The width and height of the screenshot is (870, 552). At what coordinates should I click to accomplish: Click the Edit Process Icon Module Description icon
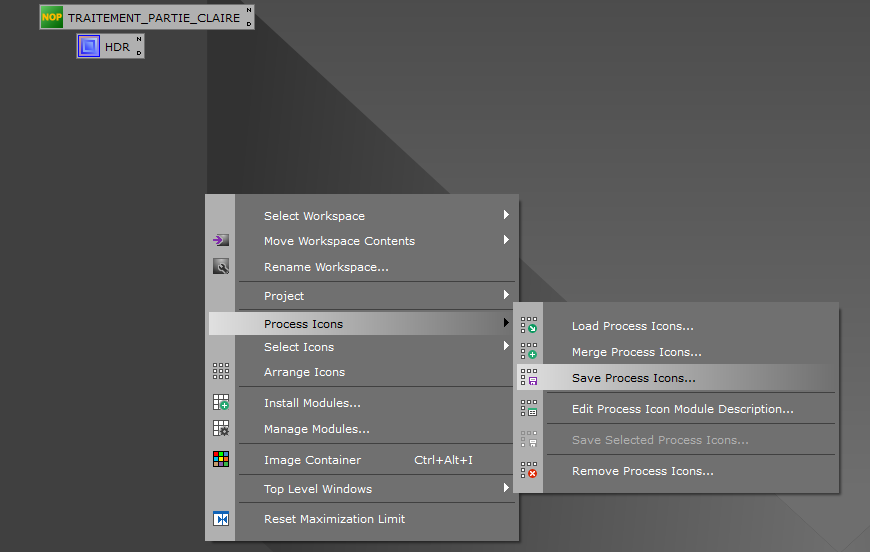pos(529,408)
